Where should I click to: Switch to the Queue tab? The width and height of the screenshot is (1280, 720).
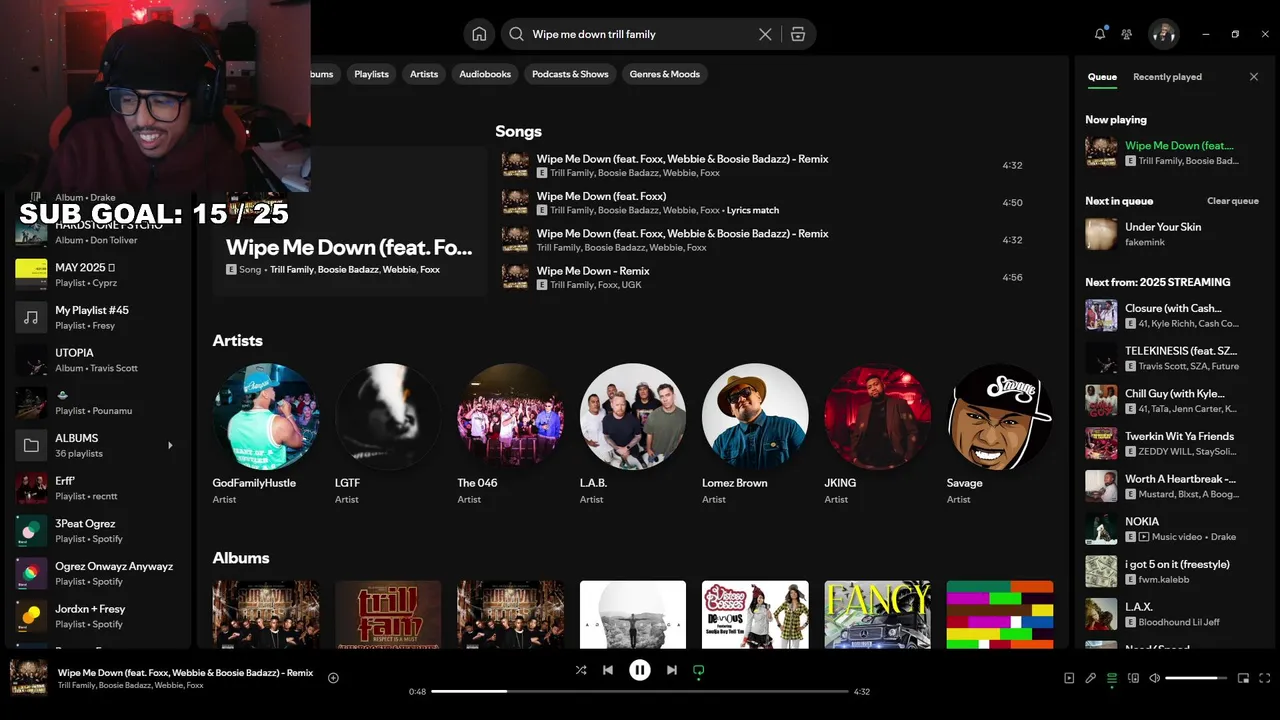(1102, 77)
